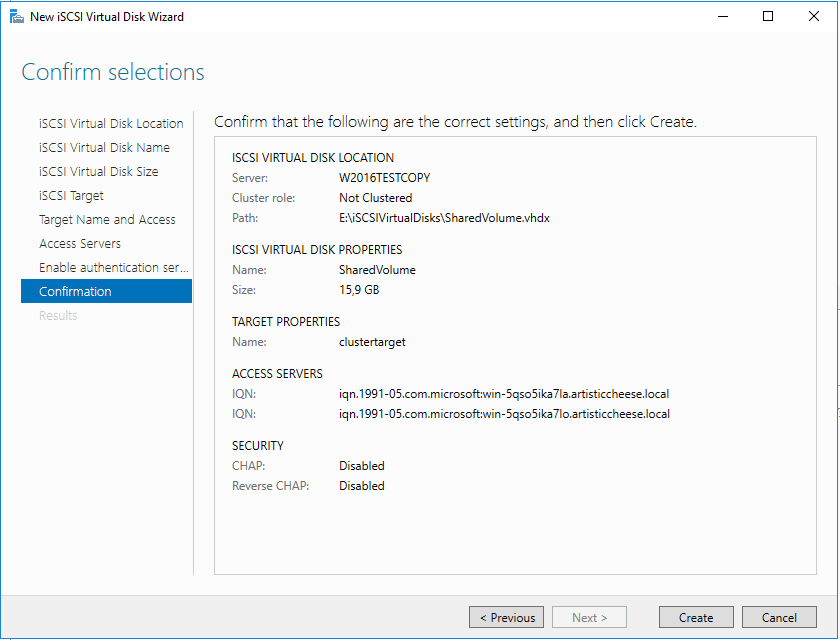Screen dimensions: 840x640
Task: Select the iSCSI Target step in the sidebar
Action: click(x=71, y=196)
